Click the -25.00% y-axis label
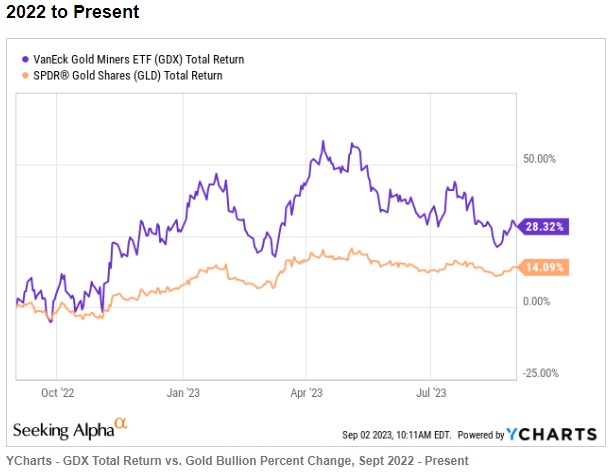This screenshot has height=472, width=612. point(541,373)
